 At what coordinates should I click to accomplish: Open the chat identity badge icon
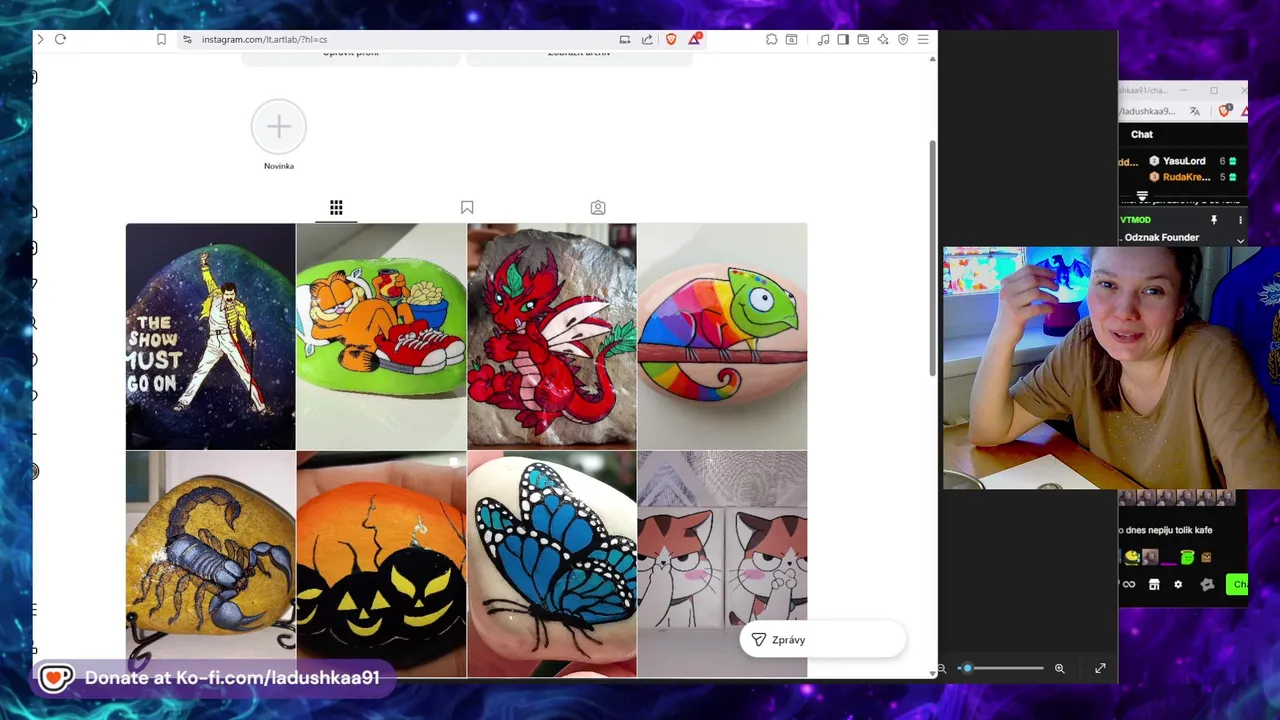click(1207, 585)
